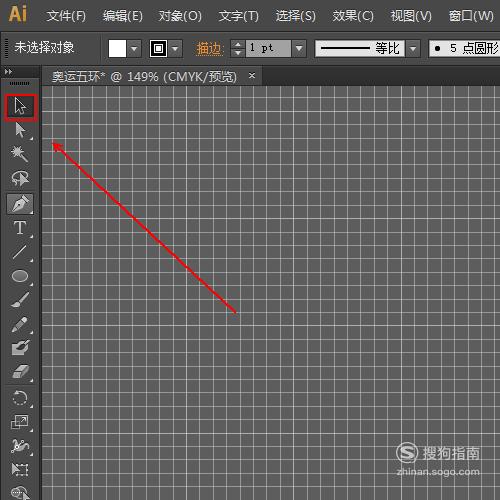Select the Free Transform tool
The height and width of the screenshot is (500, 500).
20,469
